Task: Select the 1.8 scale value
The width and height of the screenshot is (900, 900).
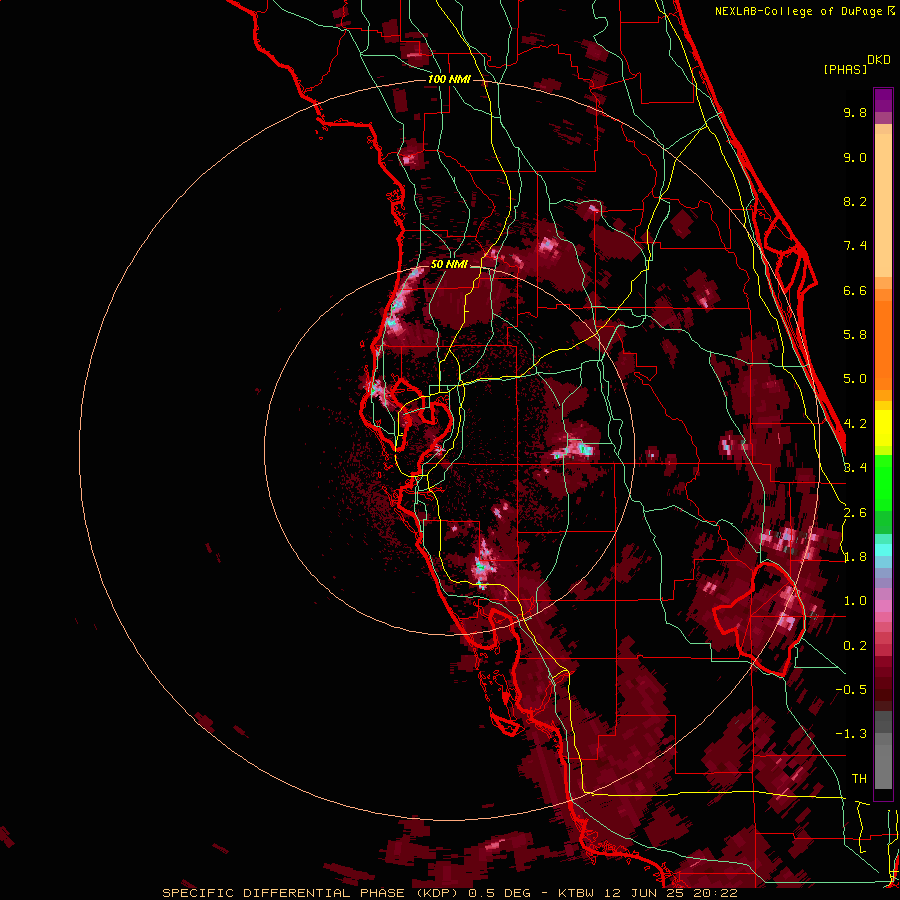Action: click(x=855, y=557)
